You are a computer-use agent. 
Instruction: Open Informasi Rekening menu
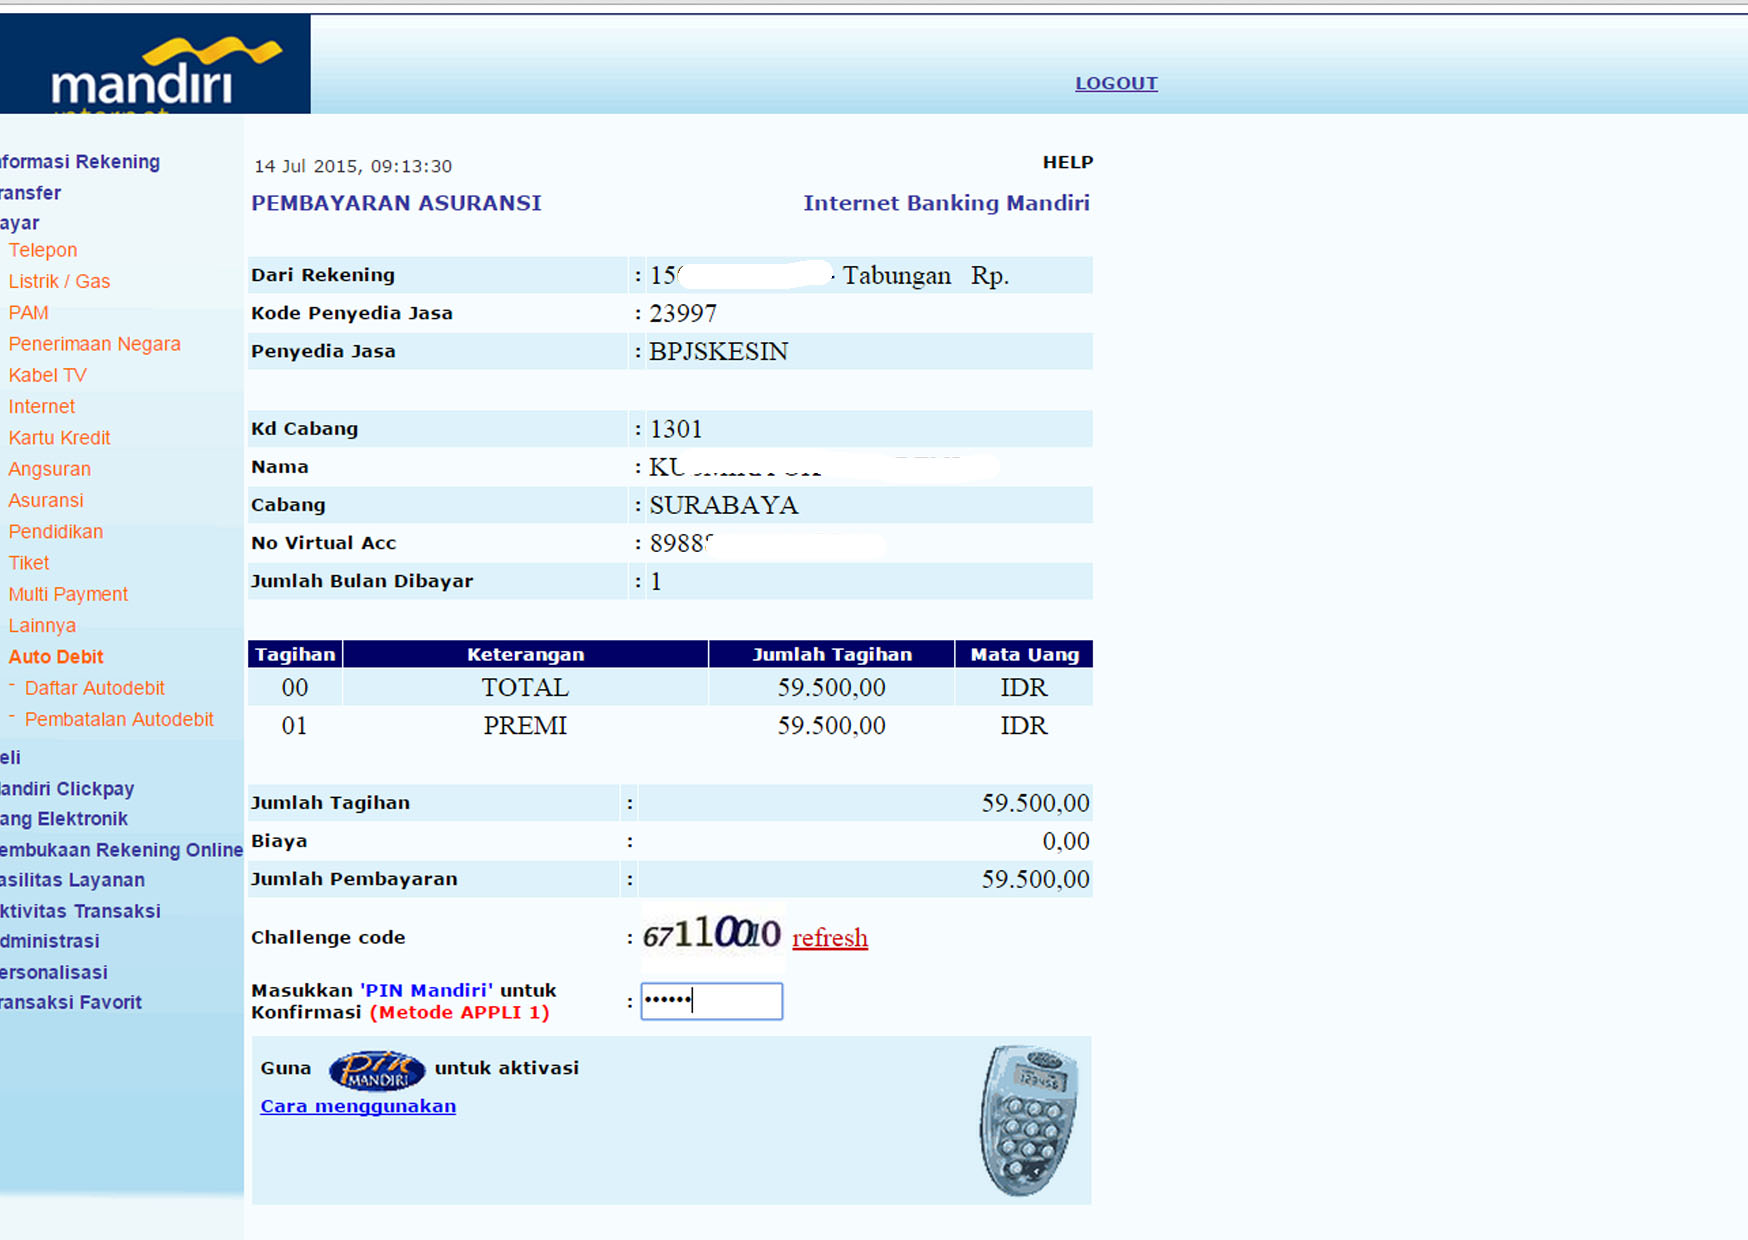click(80, 162)
